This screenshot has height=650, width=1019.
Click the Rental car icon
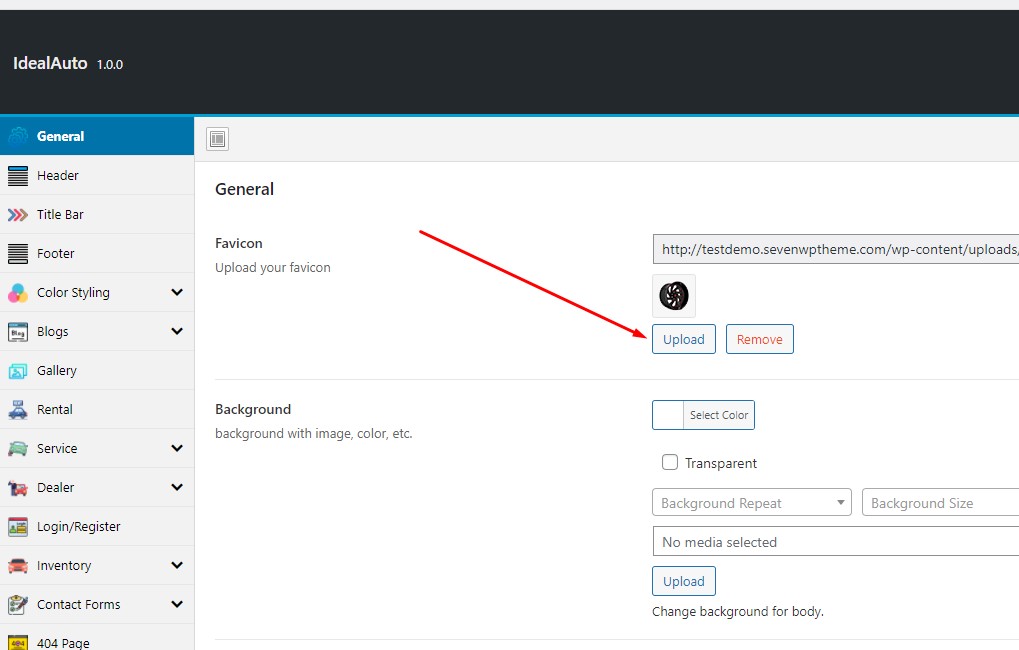pos(18,410)
